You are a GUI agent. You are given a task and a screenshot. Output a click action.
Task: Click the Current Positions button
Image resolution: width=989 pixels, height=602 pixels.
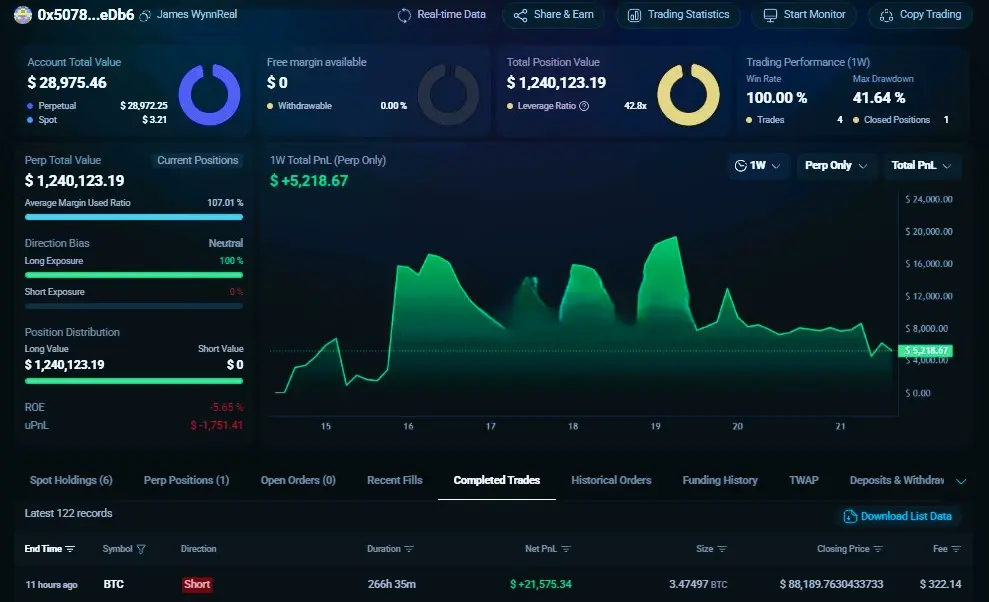coord(197,160)
